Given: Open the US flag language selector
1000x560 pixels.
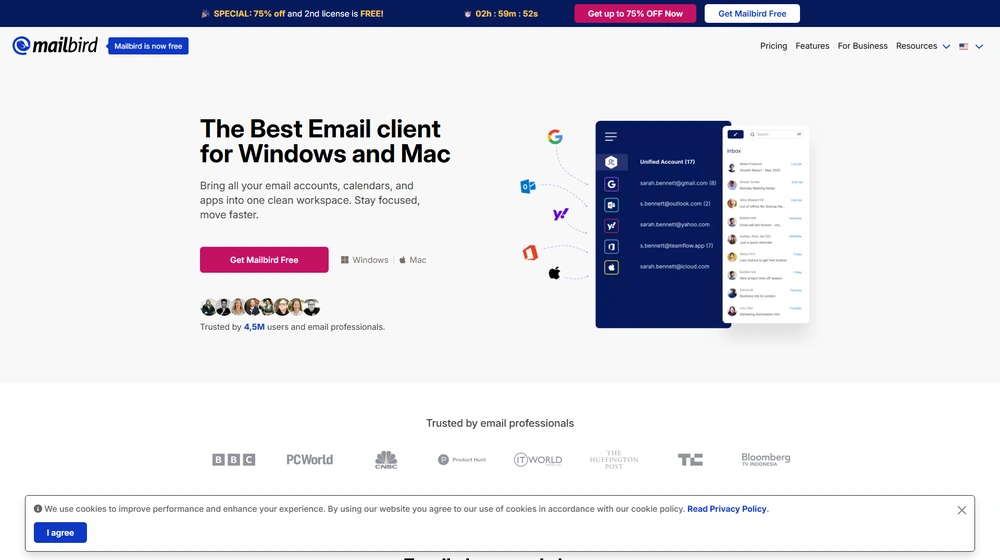Looking at the screenshot, I should [964, 46].
